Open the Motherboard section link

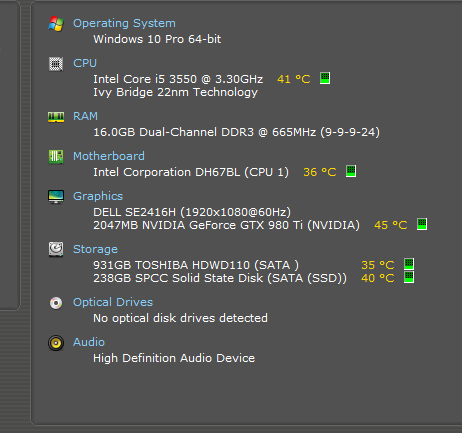tap(109, 156)
